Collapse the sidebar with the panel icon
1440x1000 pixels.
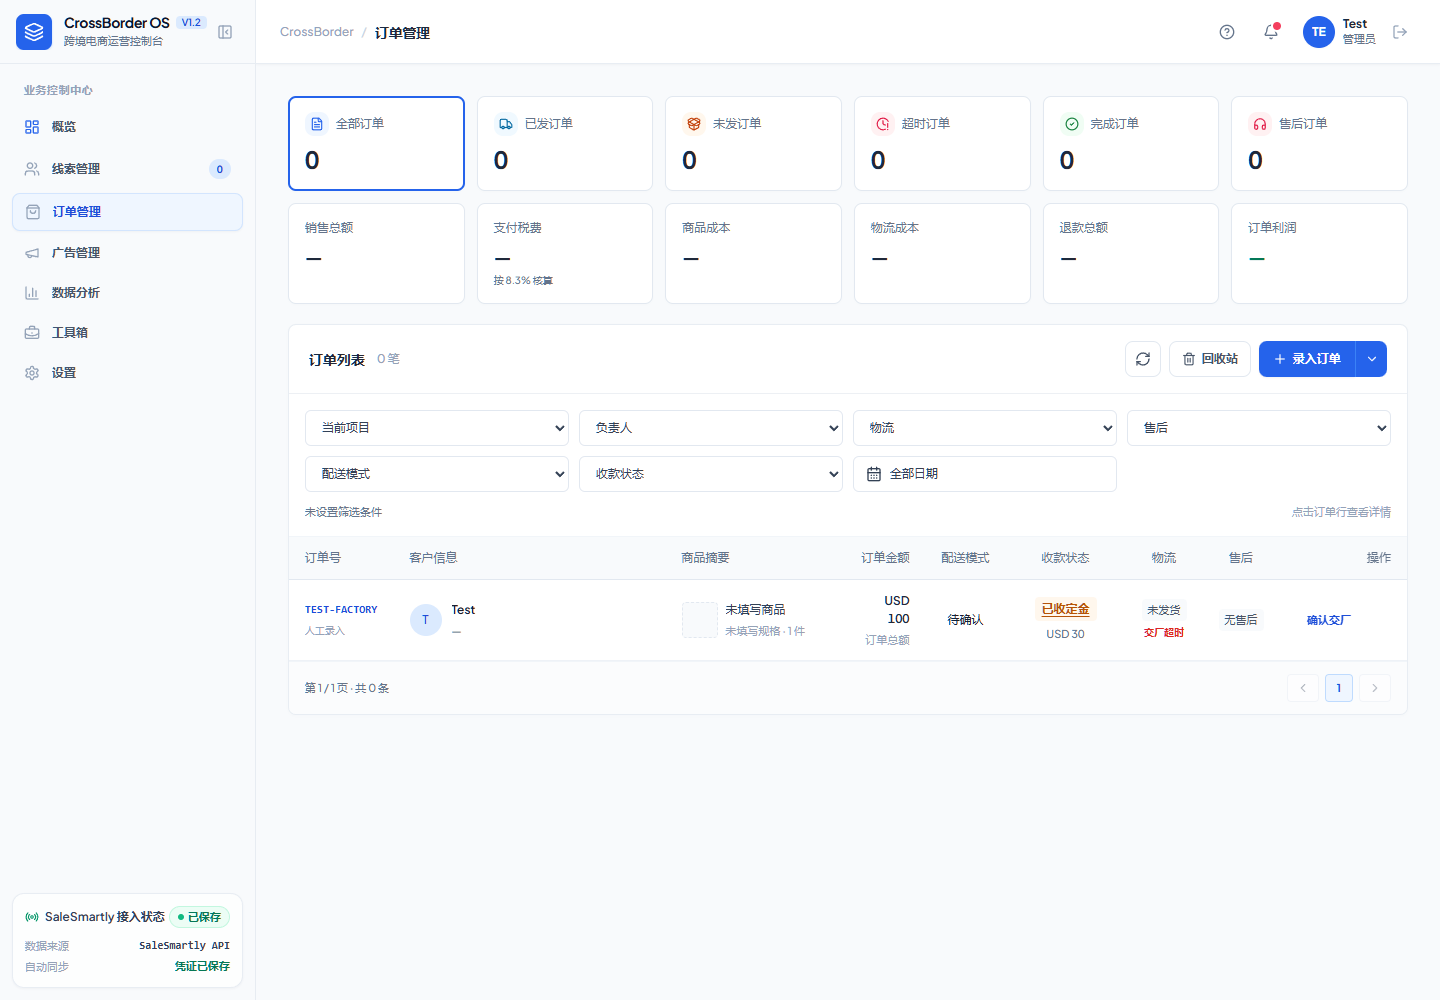coord(225,32)
